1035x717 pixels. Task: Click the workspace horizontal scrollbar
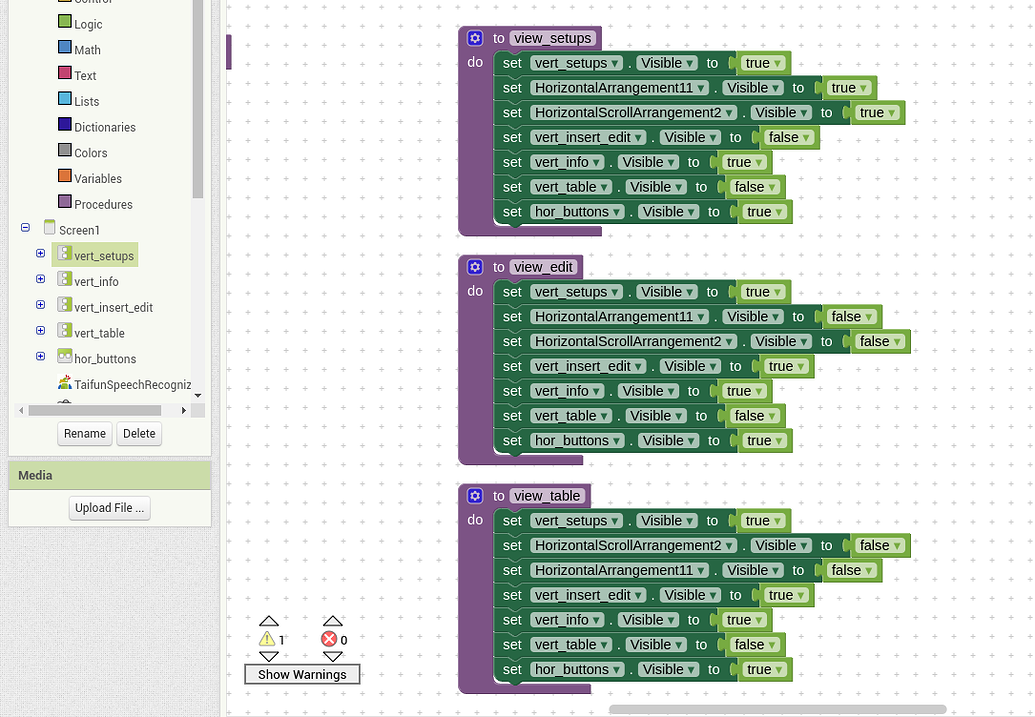[777, 710]
